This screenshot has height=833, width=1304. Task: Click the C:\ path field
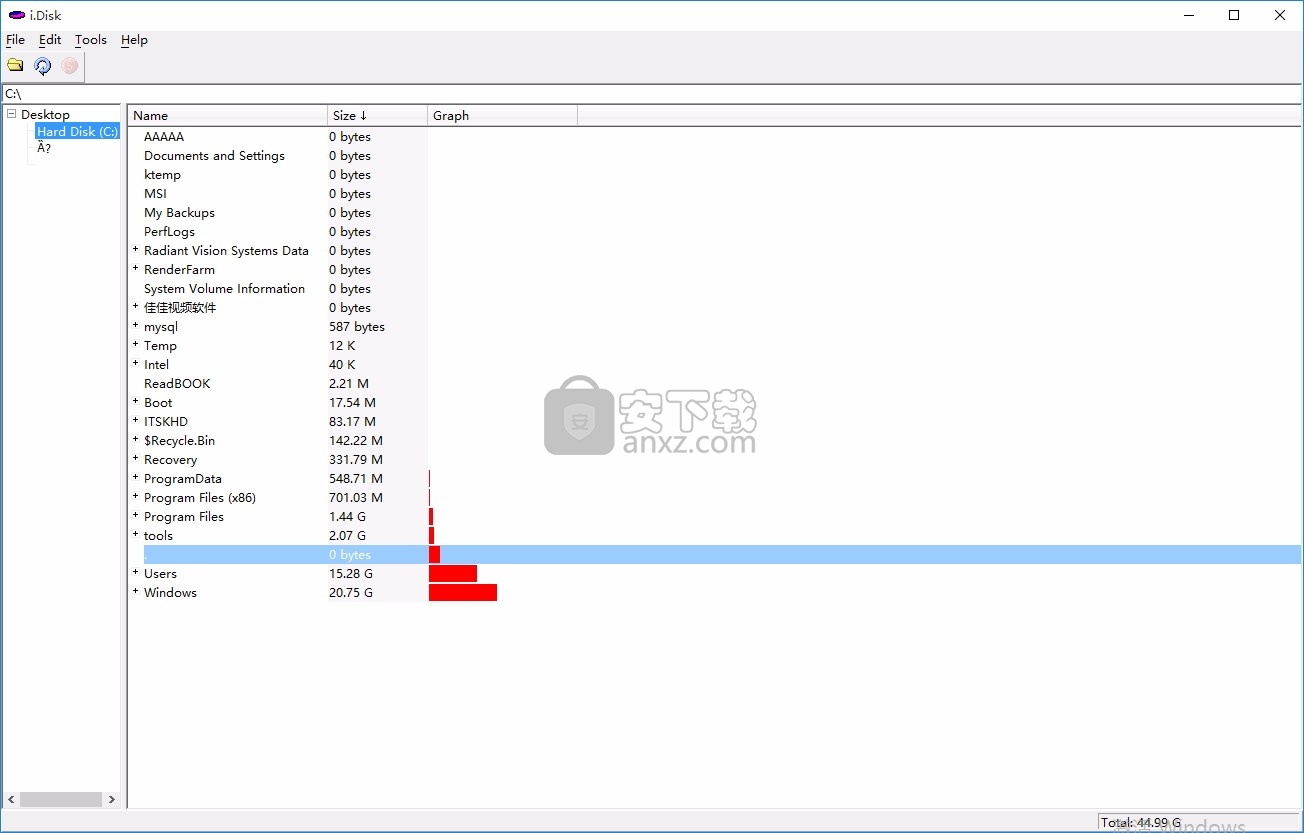pos(651,93)
